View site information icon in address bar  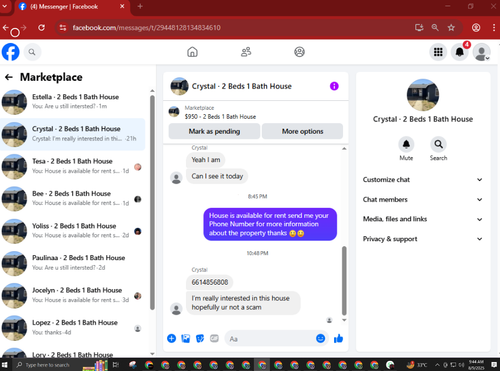coord(63,28)
